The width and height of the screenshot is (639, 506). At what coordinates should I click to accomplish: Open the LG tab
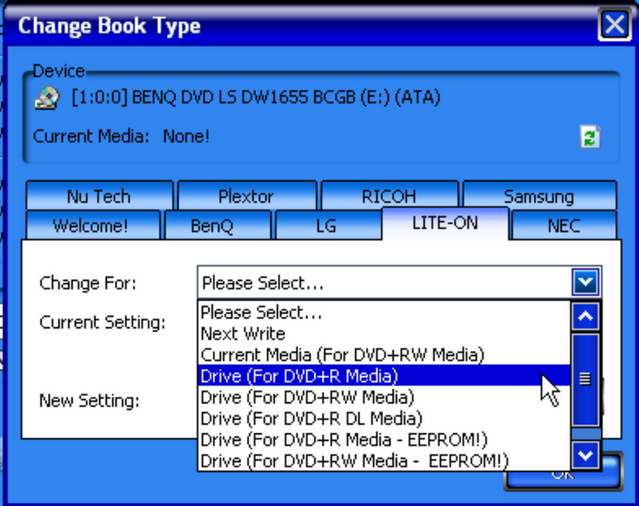coord(326,225)
